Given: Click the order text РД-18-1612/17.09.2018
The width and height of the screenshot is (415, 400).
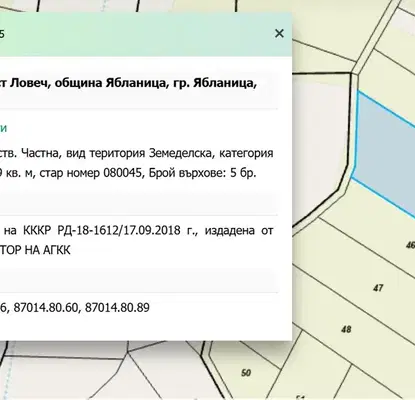Looking at the screenshot, I should point(119,230).
